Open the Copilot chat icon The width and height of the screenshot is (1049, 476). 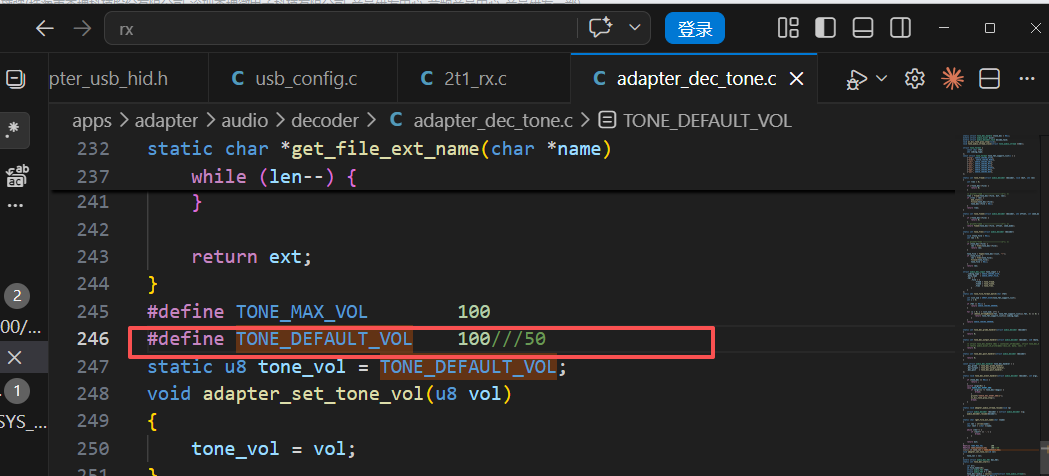(x=600, y=28)
